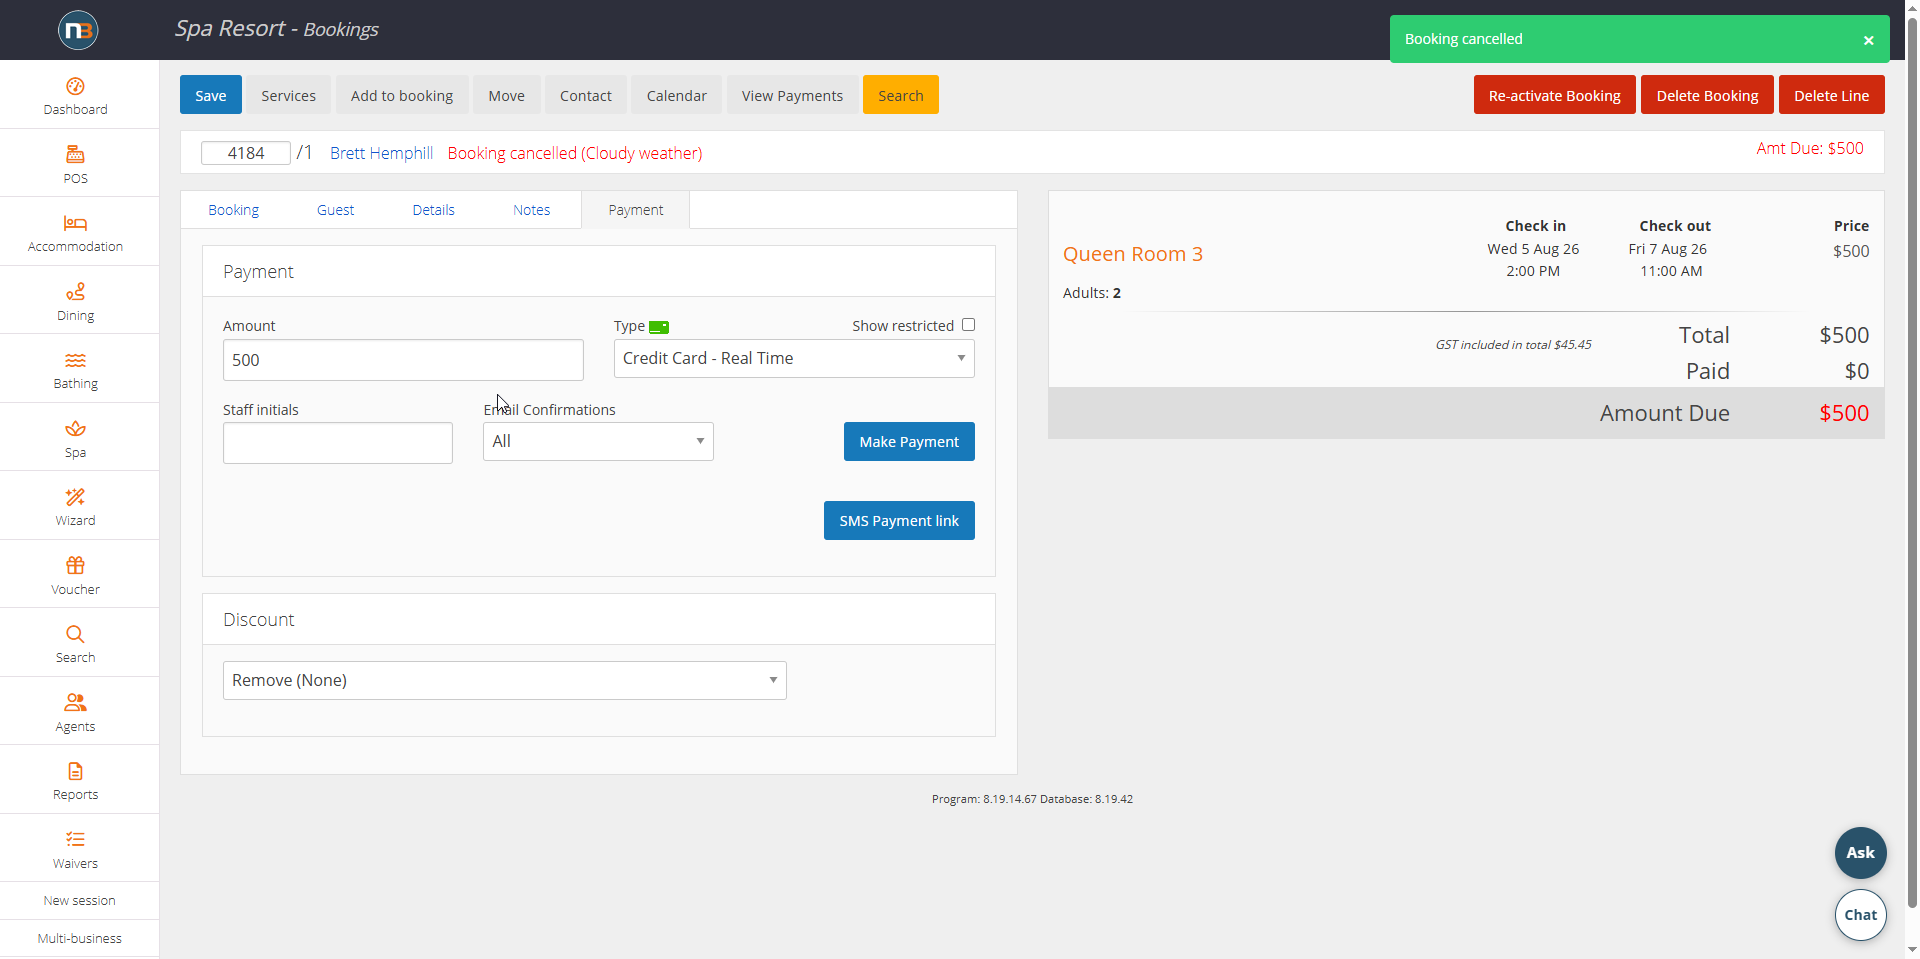Viewport: 1920px width, 959px height.
Task: Click View Payments
Action: click(x=792, y=95)
